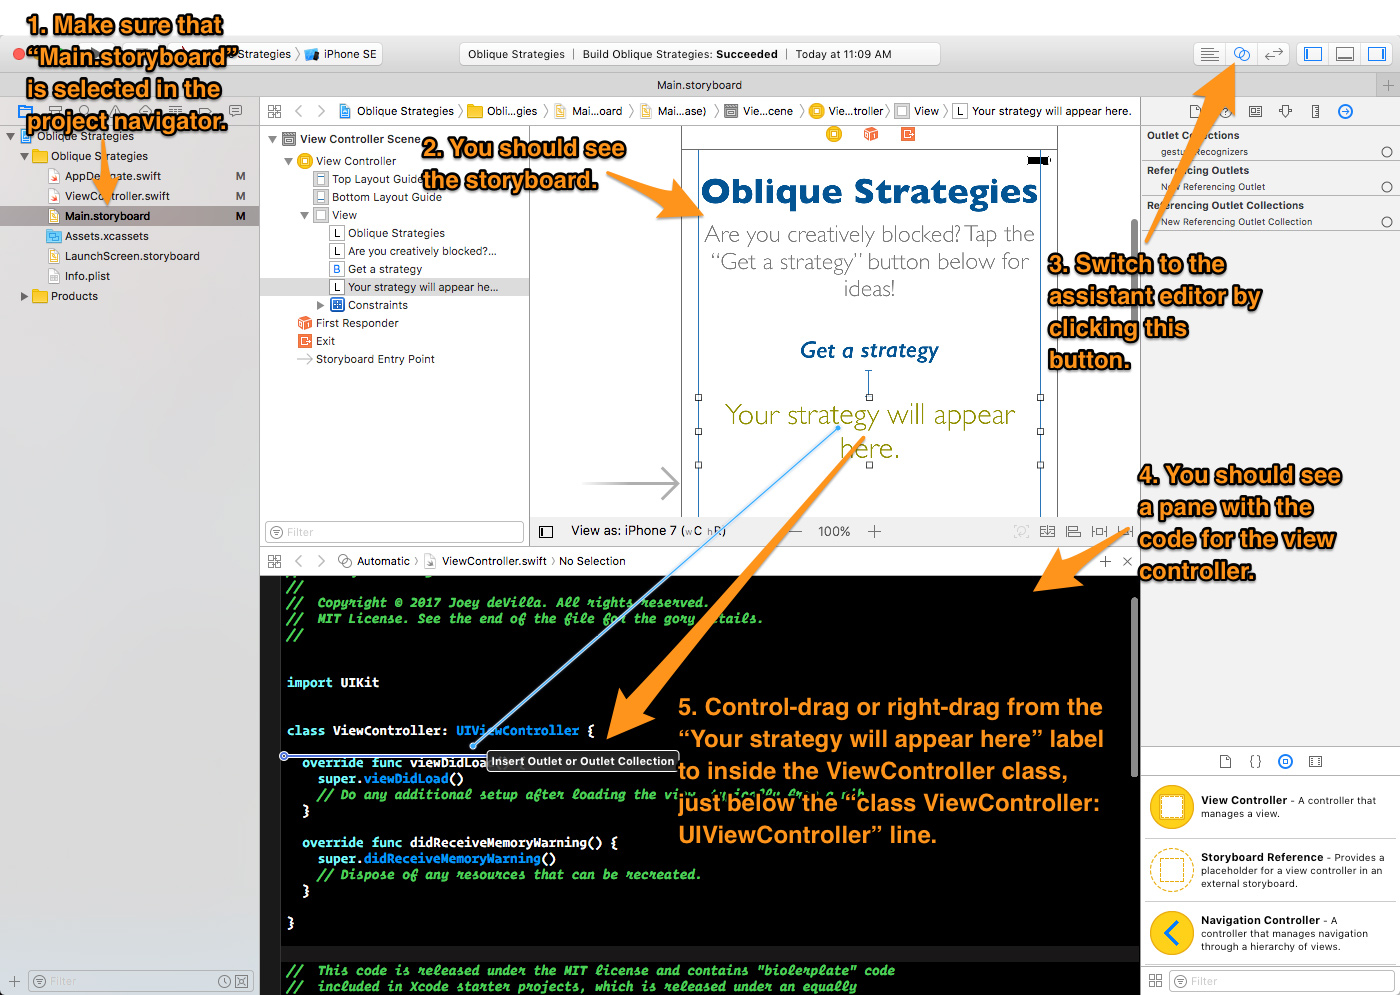Image resolution: width=1400 pixels, height=995 pixels.
Task: Collapse the View Controller outline item
Action: point(288,161)
